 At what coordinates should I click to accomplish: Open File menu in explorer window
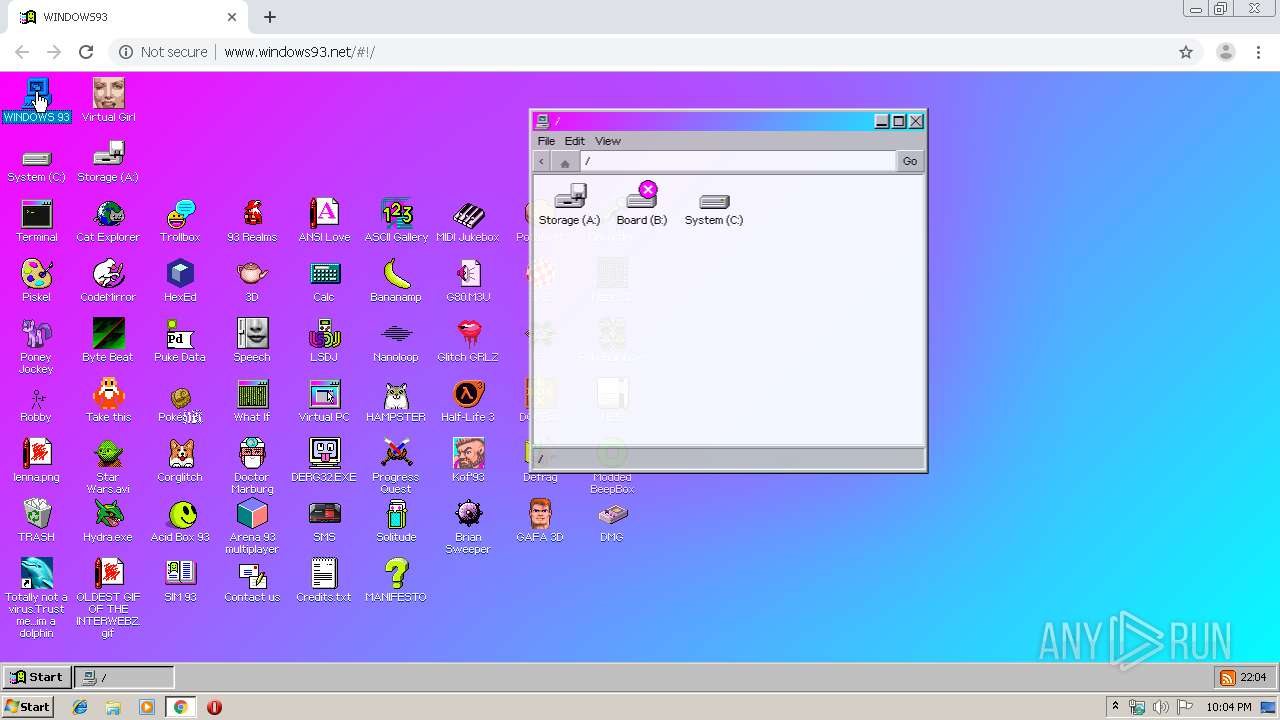546,141
